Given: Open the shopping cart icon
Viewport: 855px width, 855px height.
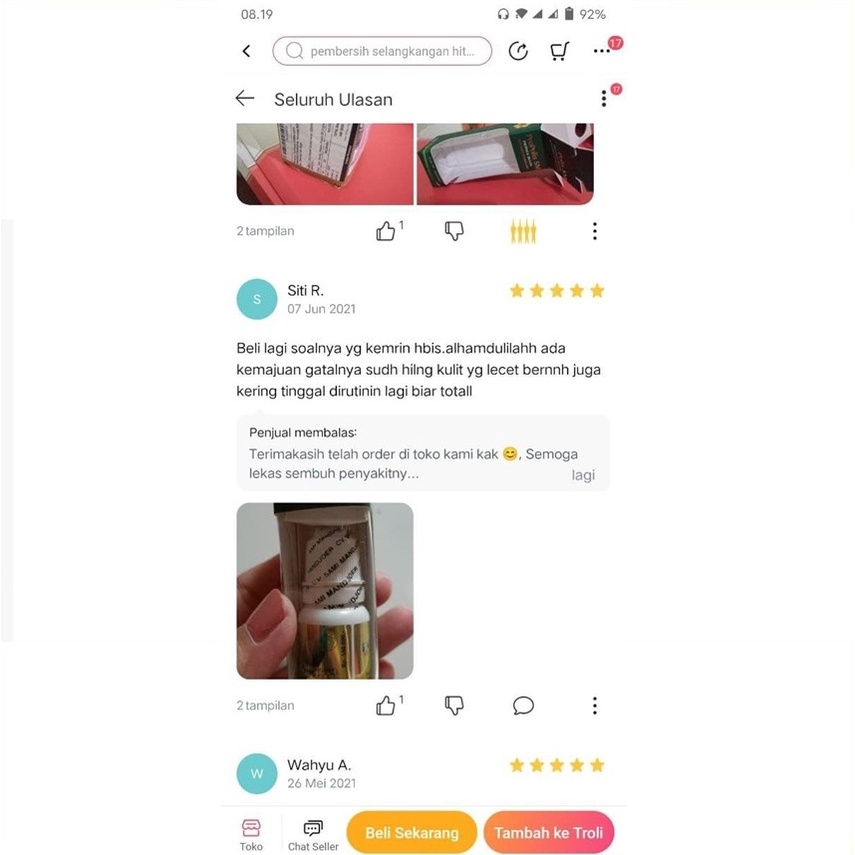Looking at the screenshot, I should [559, 51].
